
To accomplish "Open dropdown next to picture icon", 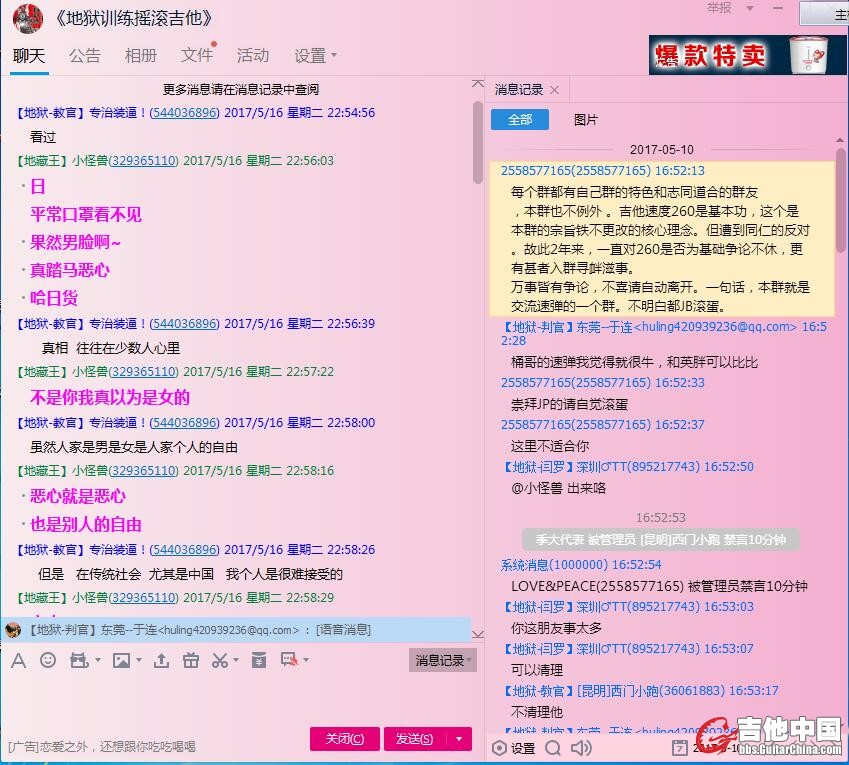I will (x=139, y=660).
